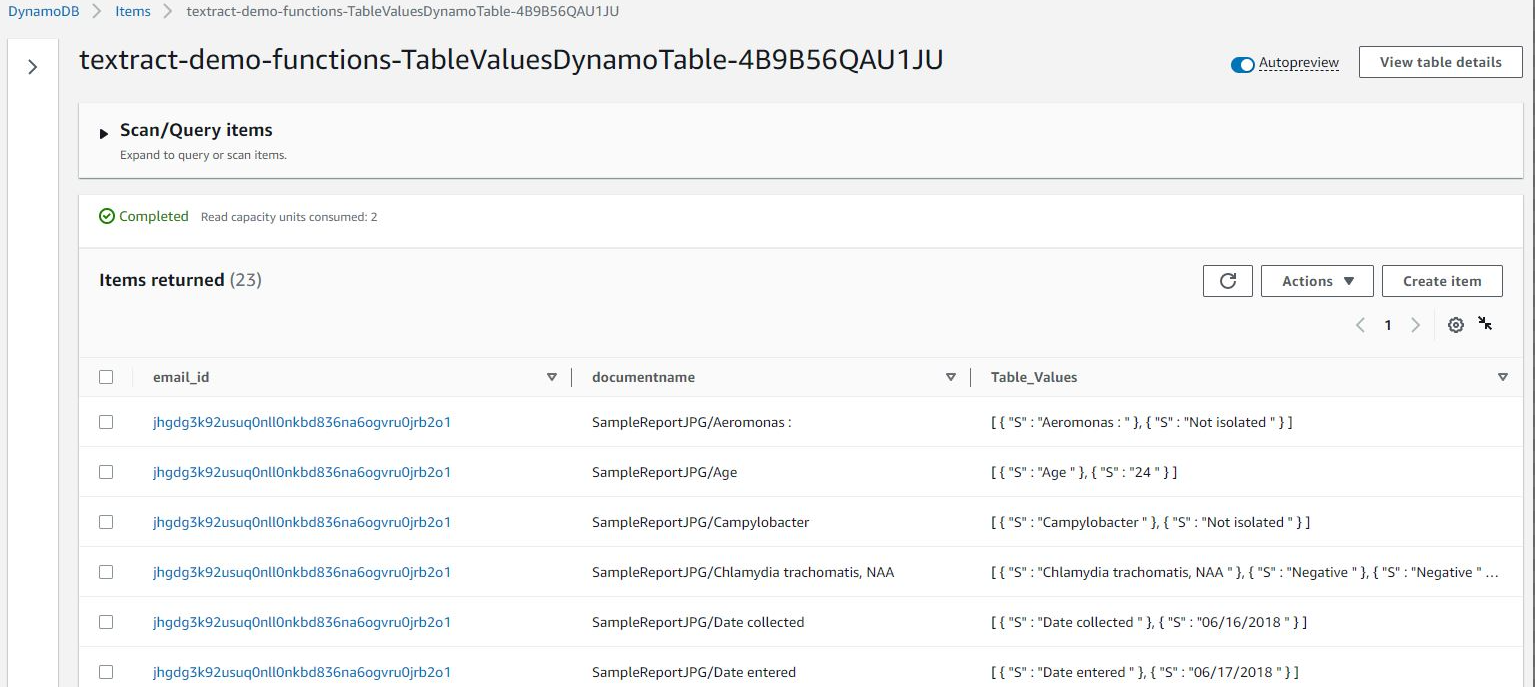Go to the next results page arrow
The width and height of the screenshot is (1535, 687).
coord(1416,324)
